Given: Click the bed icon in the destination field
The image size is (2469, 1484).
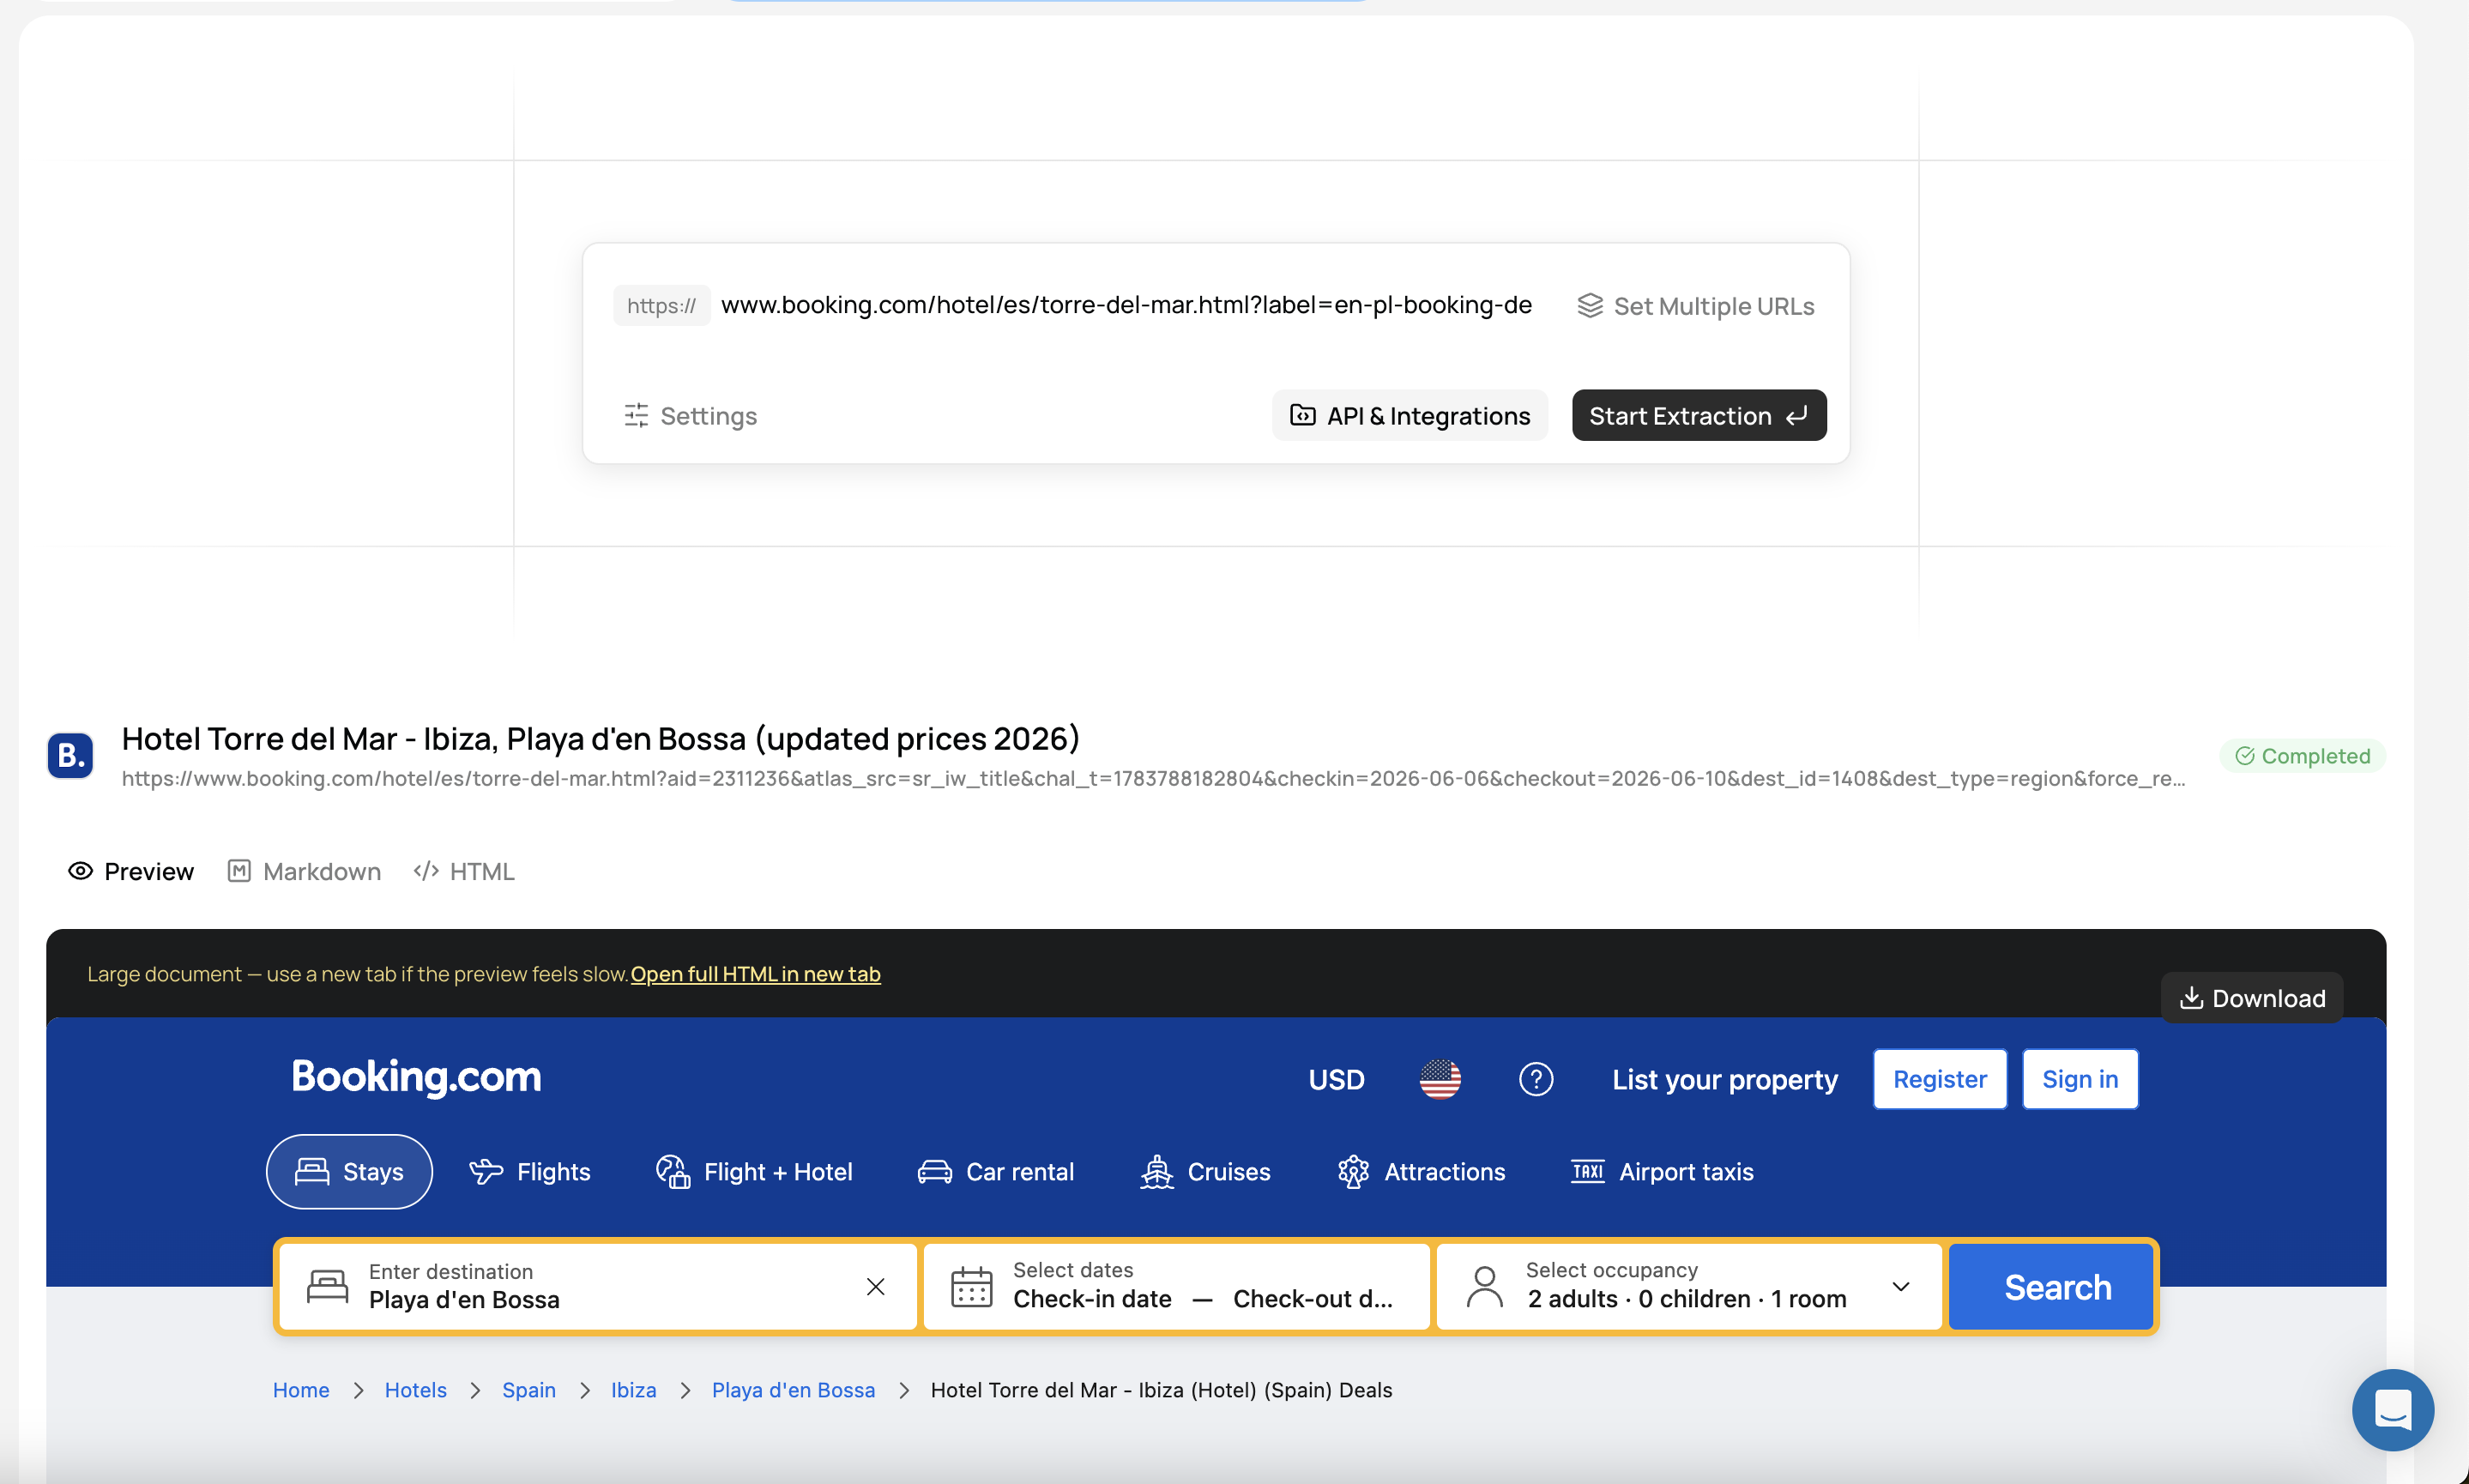Looking at the screenshot, I should point(327,1286).
